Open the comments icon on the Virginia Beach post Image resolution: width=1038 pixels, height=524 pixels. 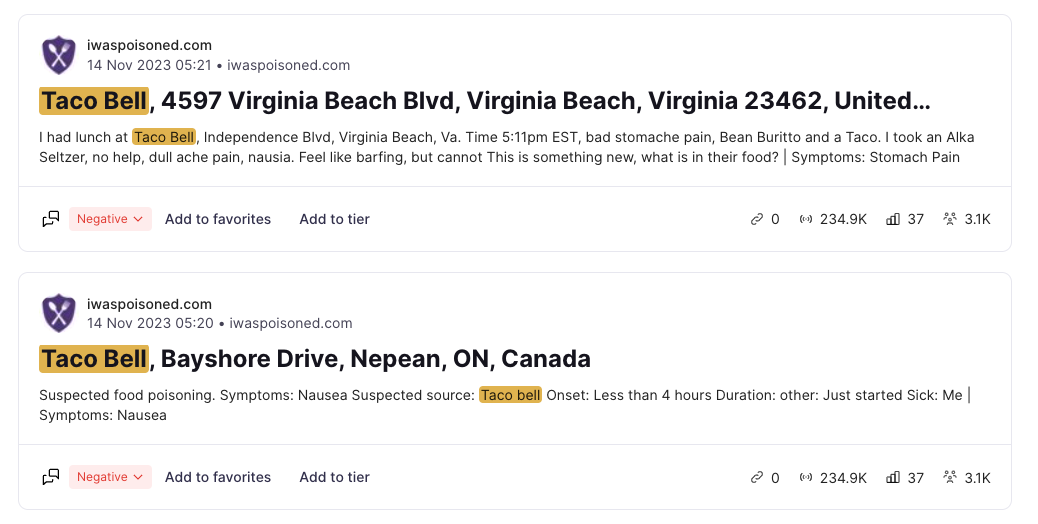[51, 219]
